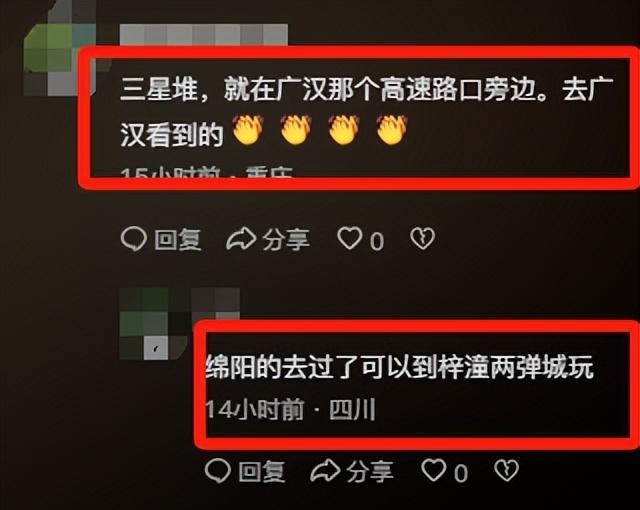The image size is (640, 510).
Task: Open the first commenter's blurred username
Action: point(204,35)
